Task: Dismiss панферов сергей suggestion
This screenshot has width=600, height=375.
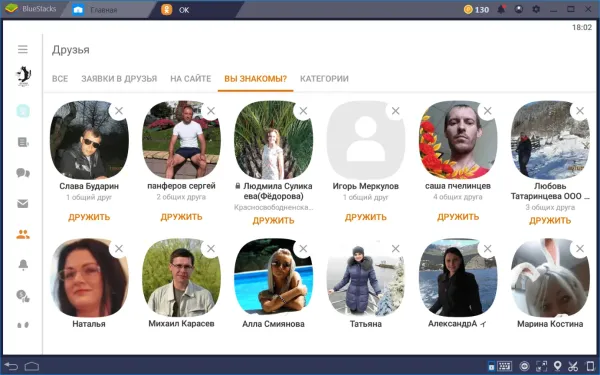Action: point(211,111)
